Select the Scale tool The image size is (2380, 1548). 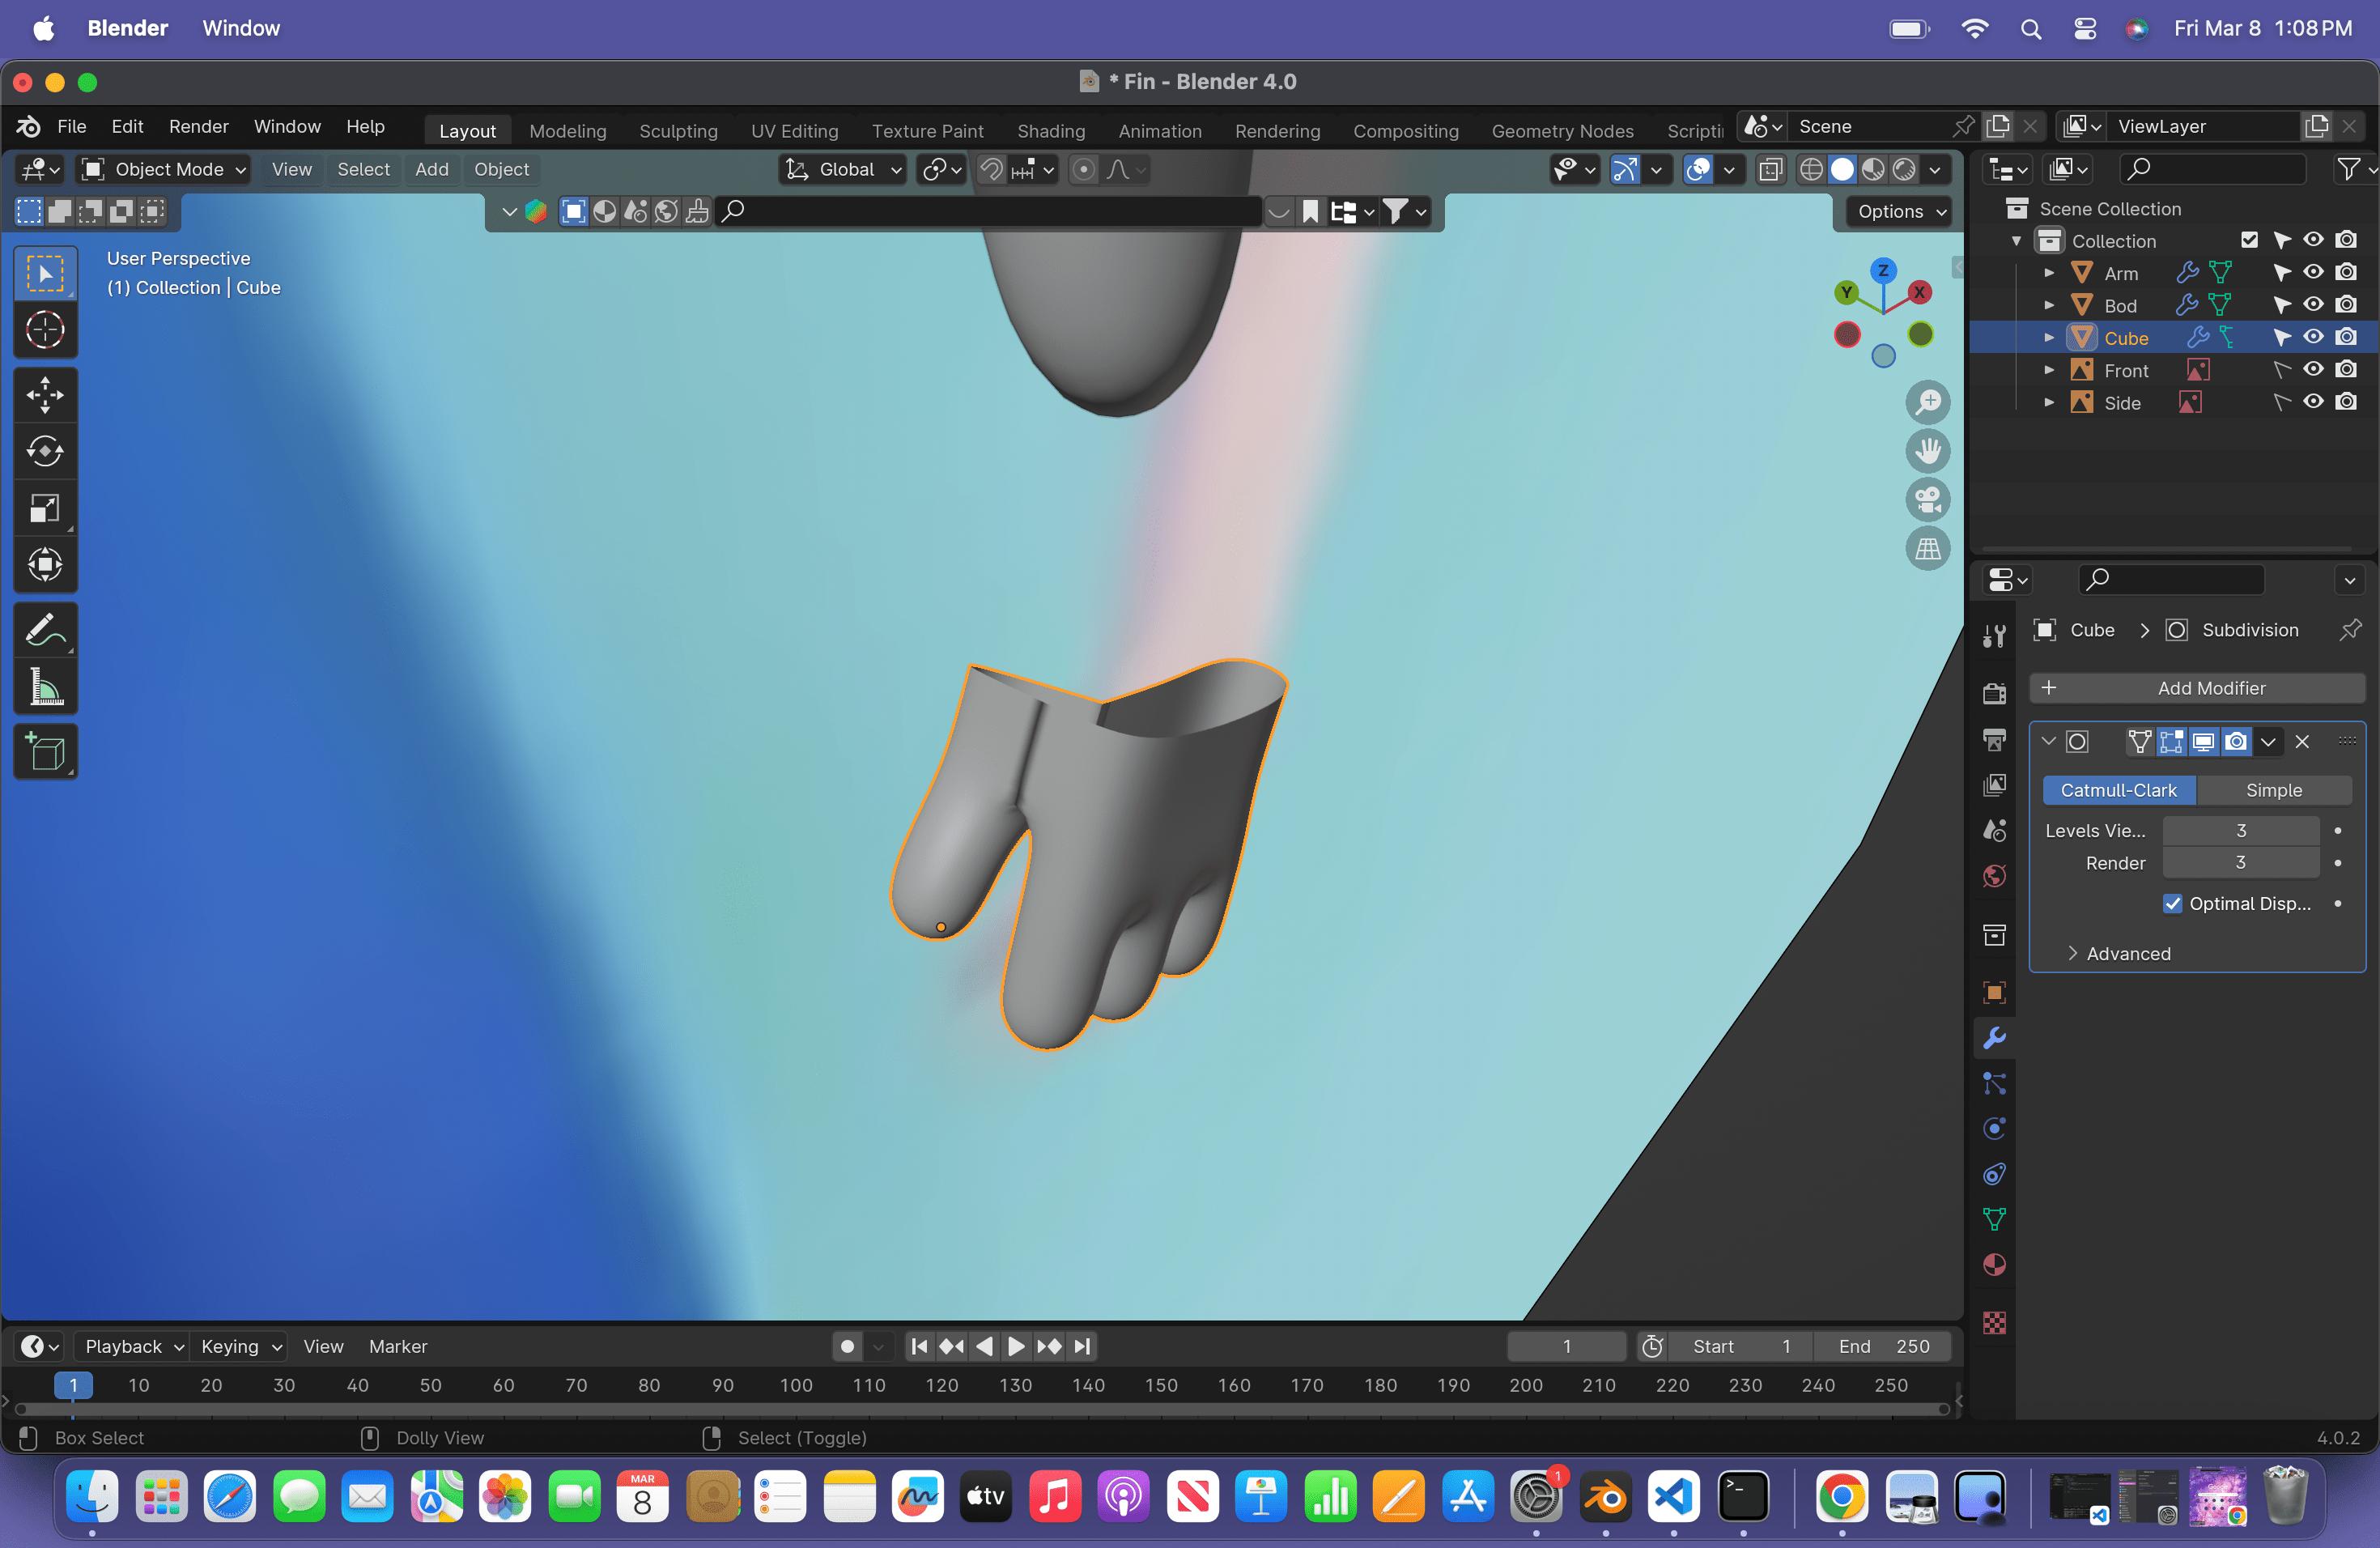45,508
